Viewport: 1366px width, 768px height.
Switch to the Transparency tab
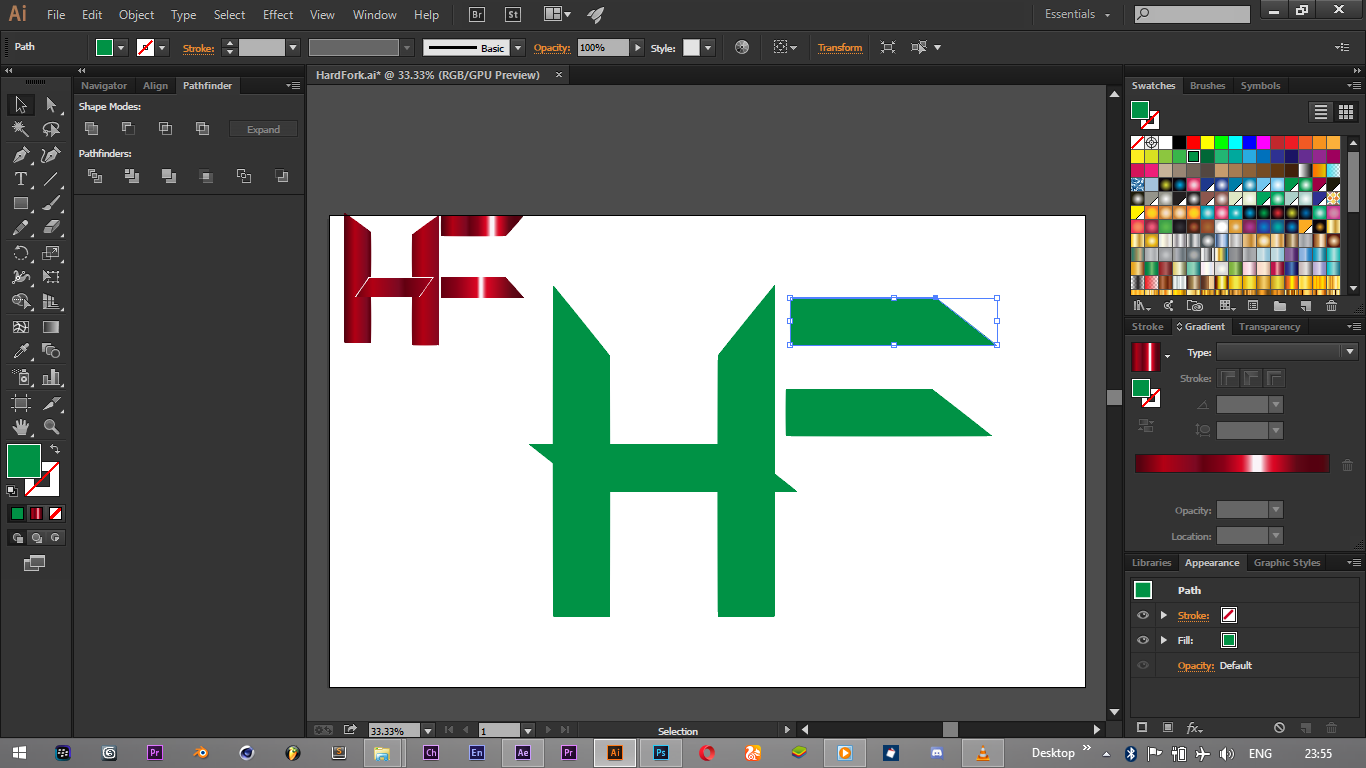click(1269, 327)
